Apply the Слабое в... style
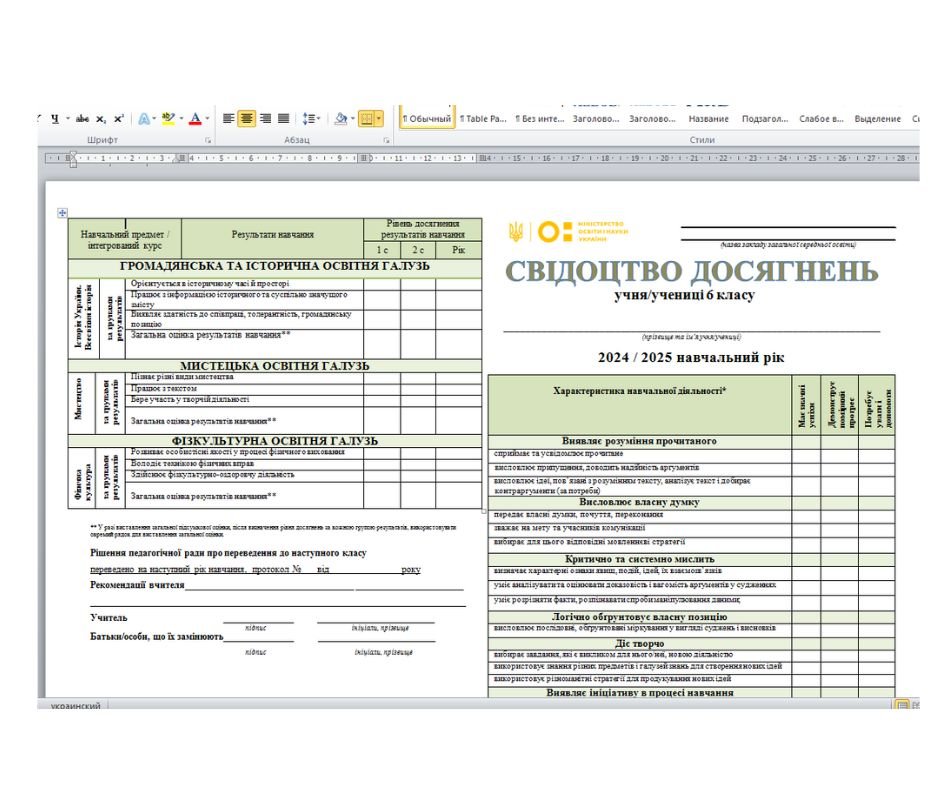 [x=821, y=119]
